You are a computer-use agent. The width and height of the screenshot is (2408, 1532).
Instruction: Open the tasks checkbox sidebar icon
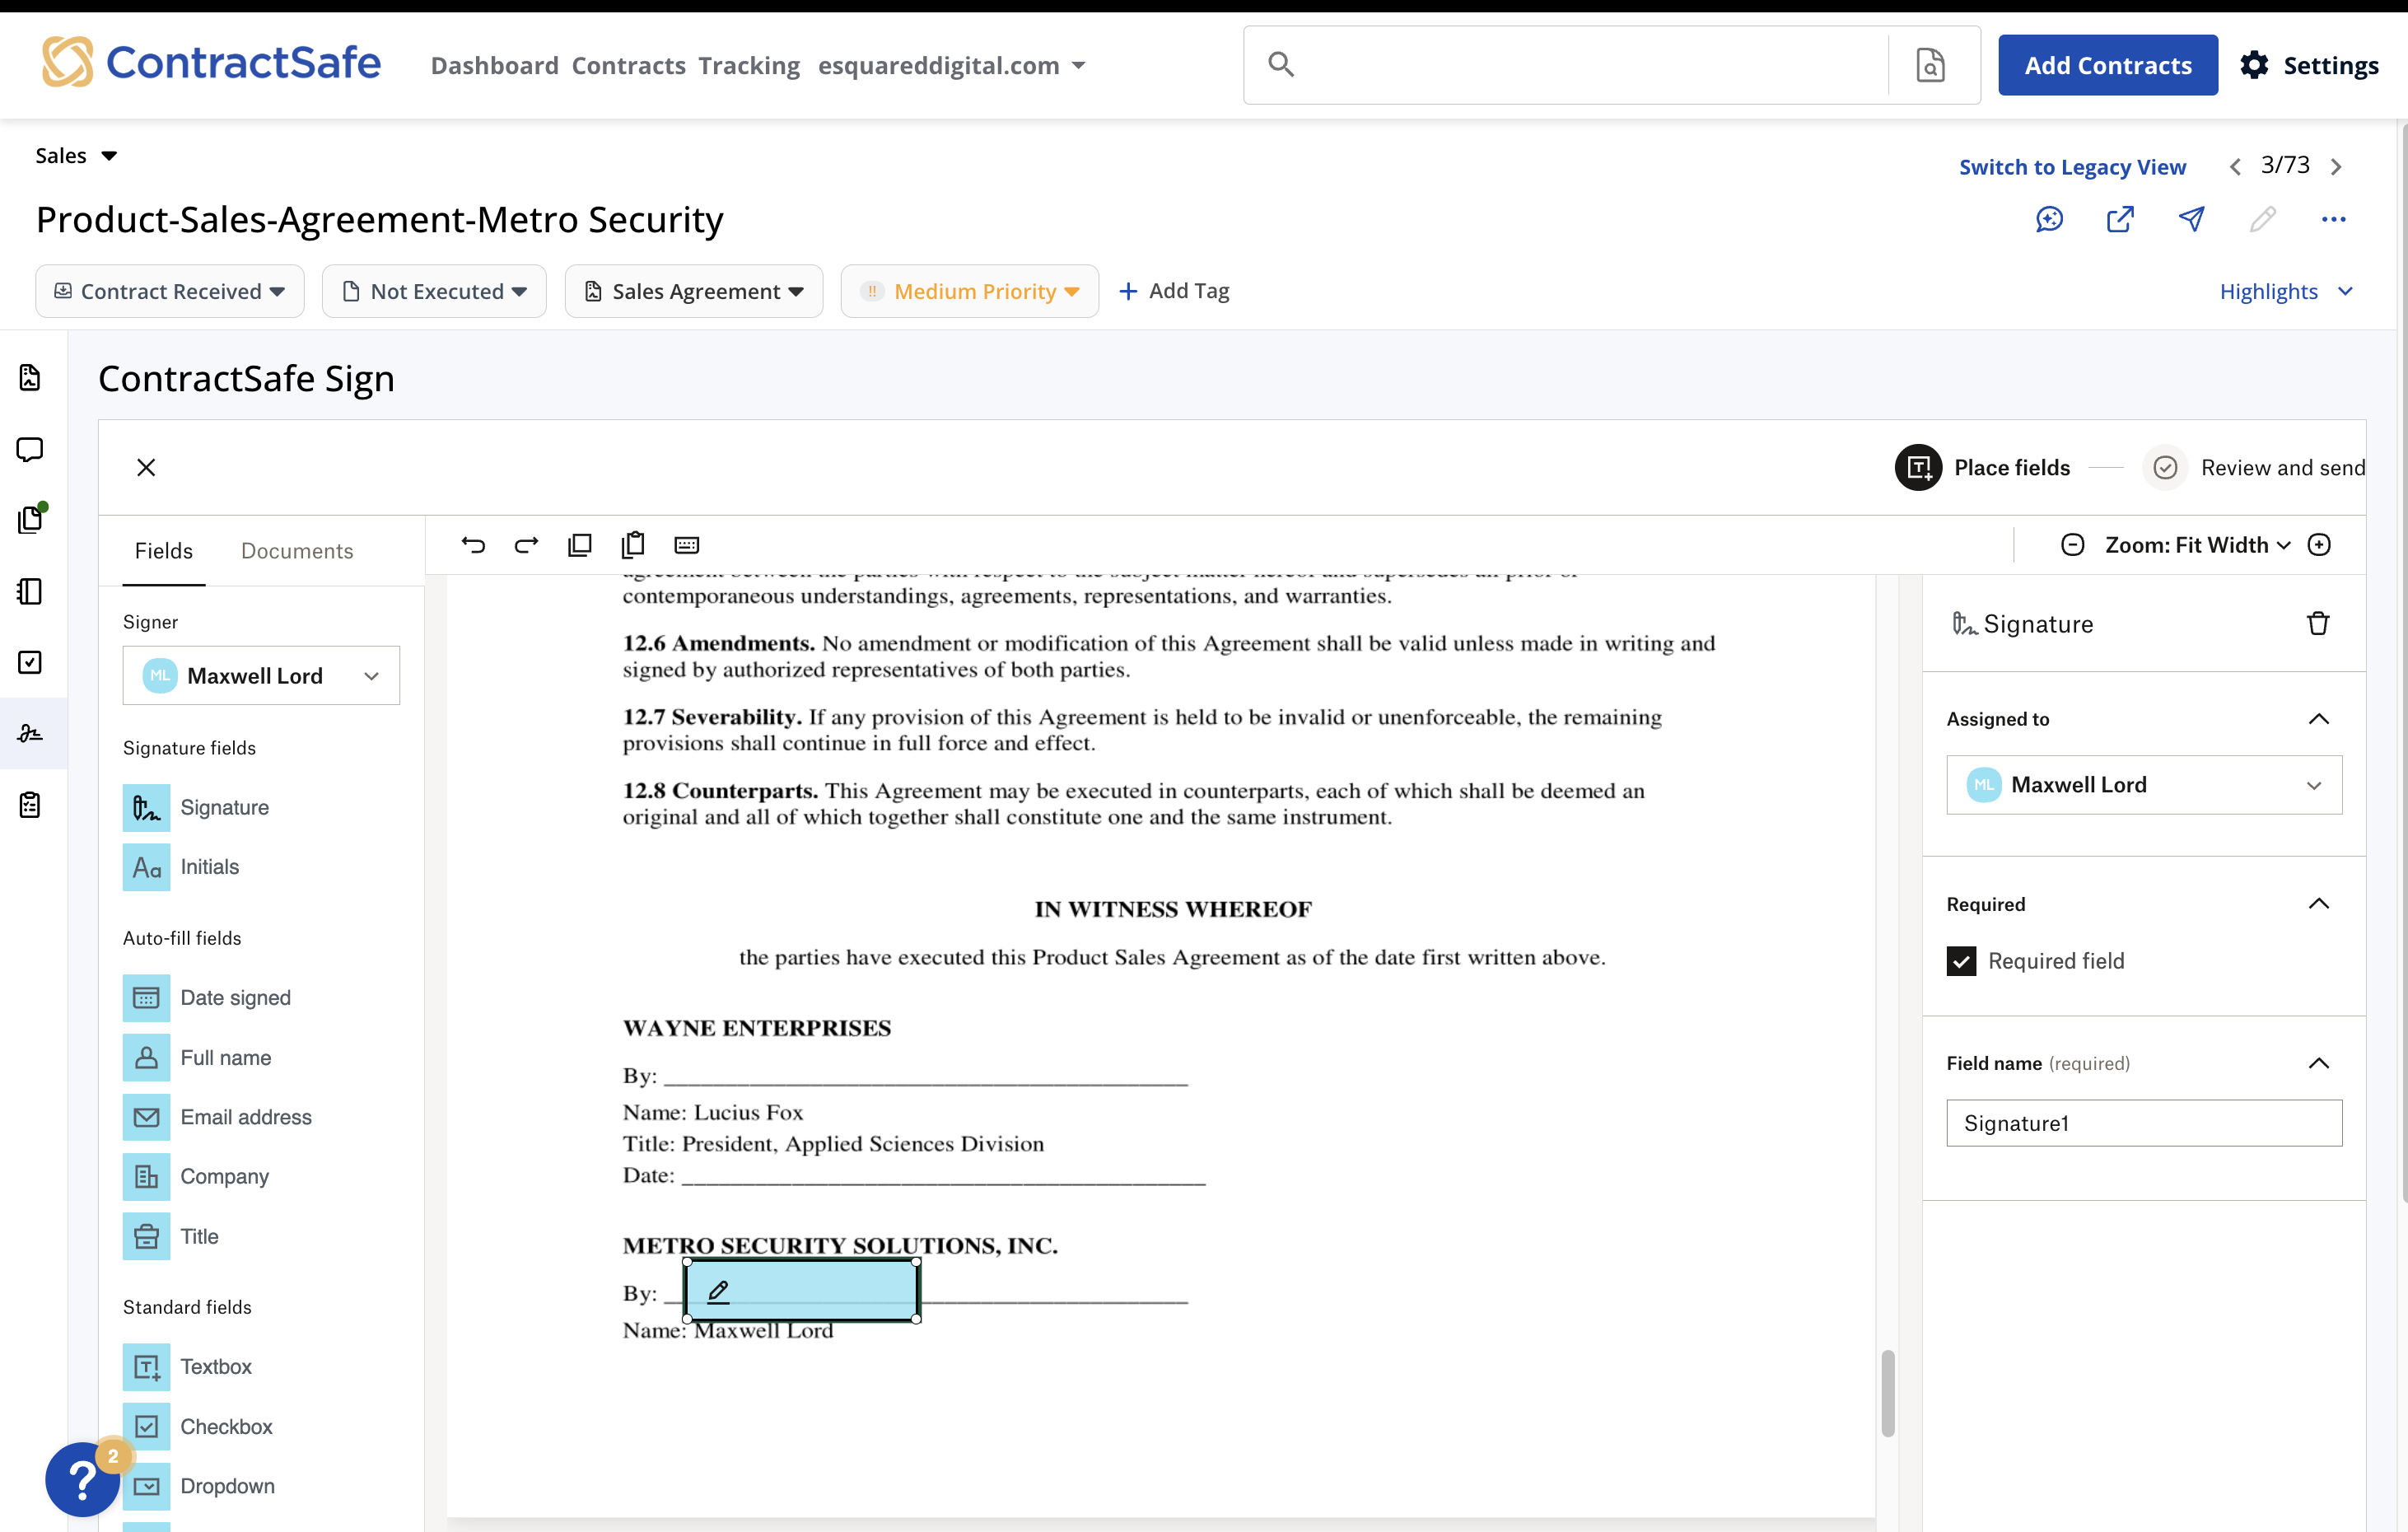click(30, 662)
